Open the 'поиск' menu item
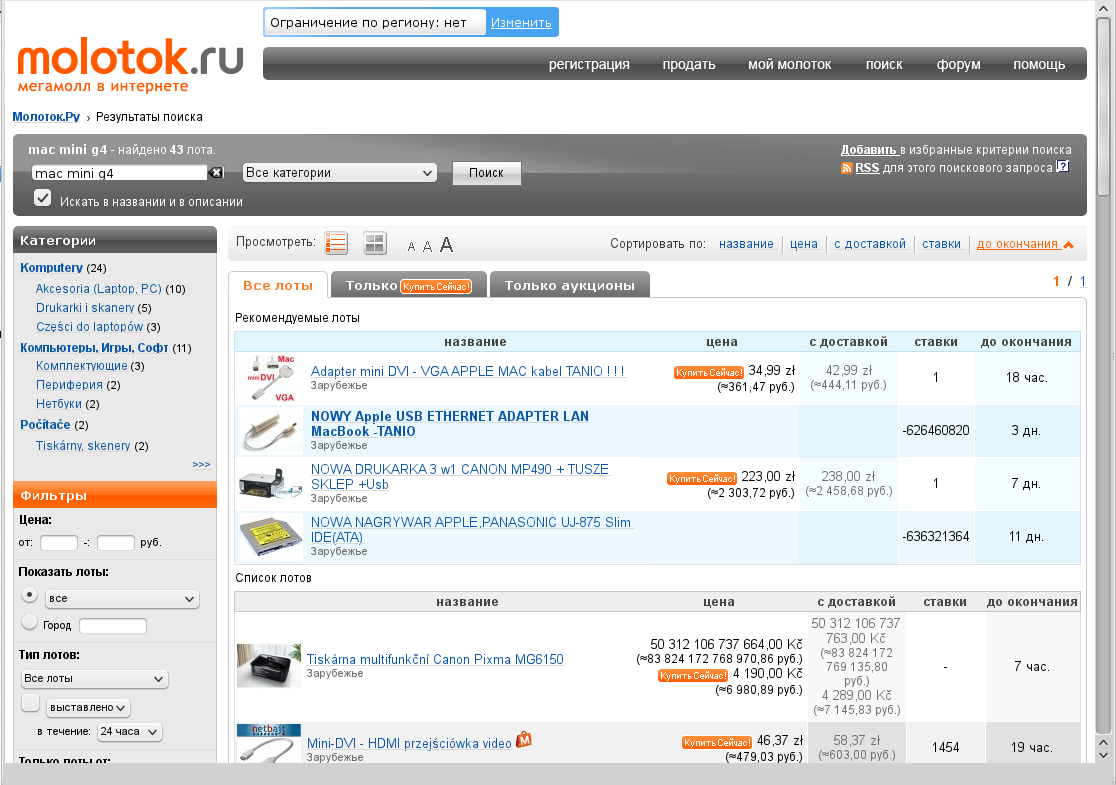Image resolution: width=1116 pixels, height=785 pixels. point(884,64)
